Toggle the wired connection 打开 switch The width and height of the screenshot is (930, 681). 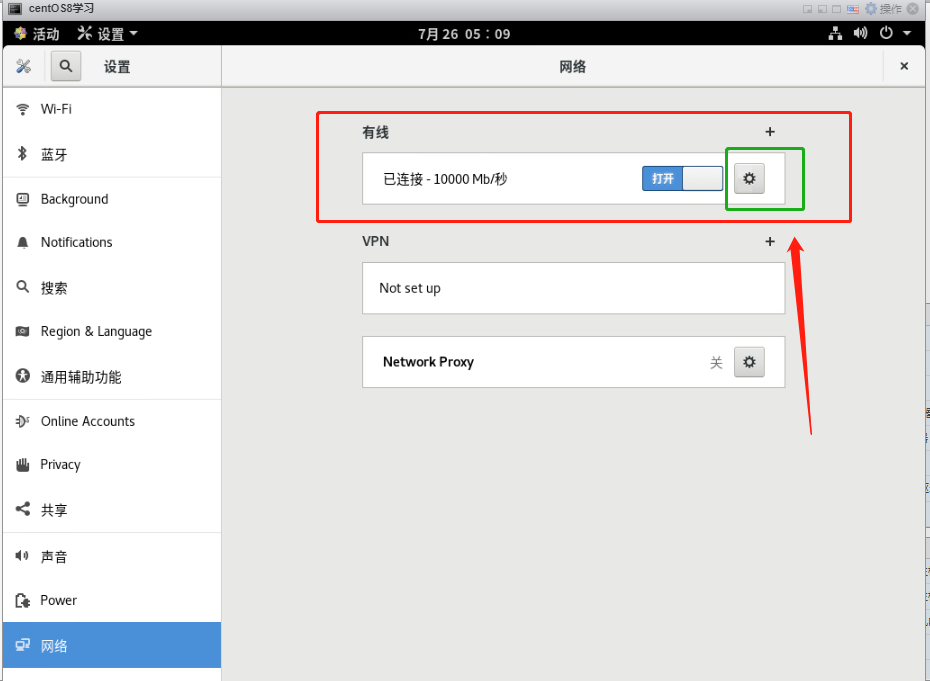682,179
